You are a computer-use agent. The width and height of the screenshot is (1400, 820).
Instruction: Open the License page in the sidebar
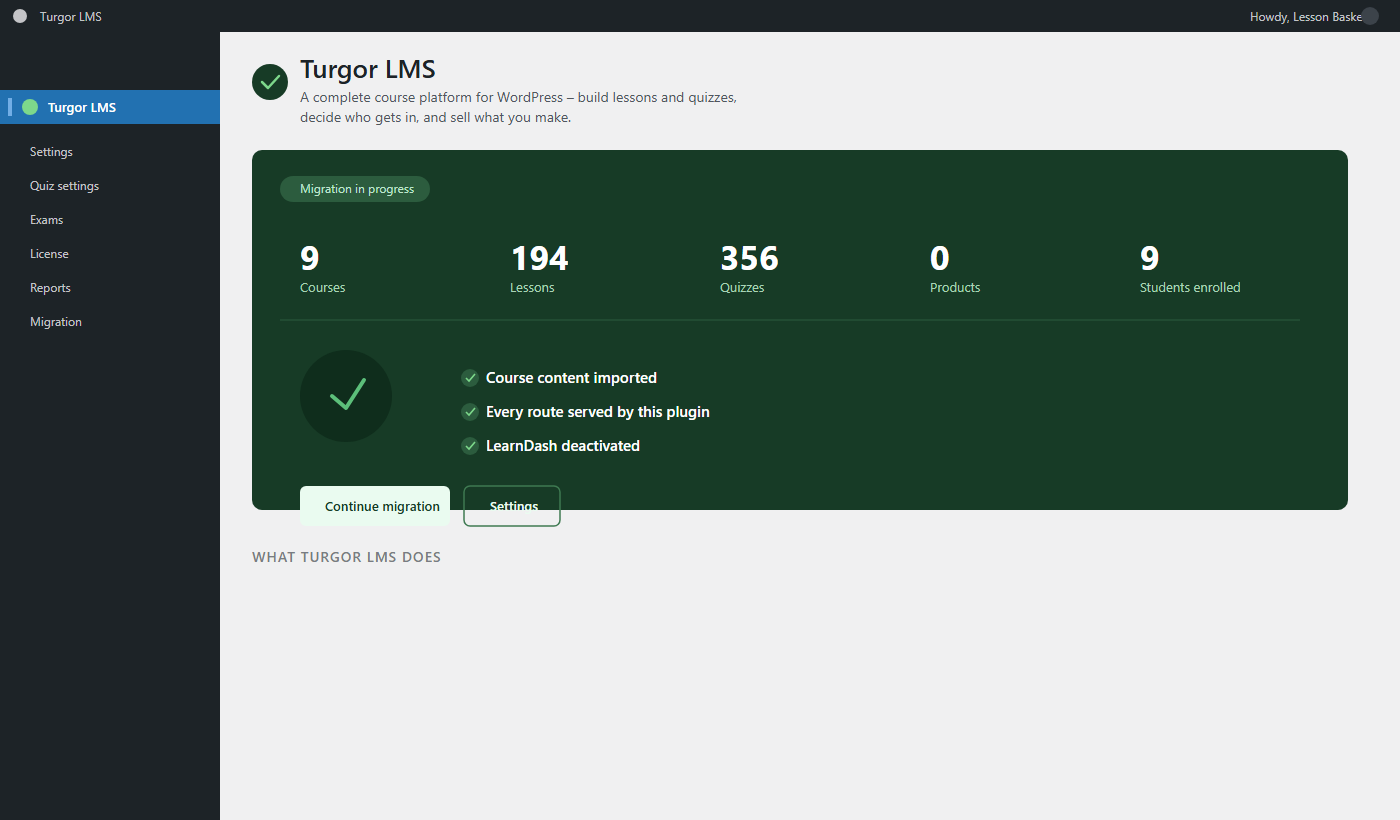pos(49,254)
